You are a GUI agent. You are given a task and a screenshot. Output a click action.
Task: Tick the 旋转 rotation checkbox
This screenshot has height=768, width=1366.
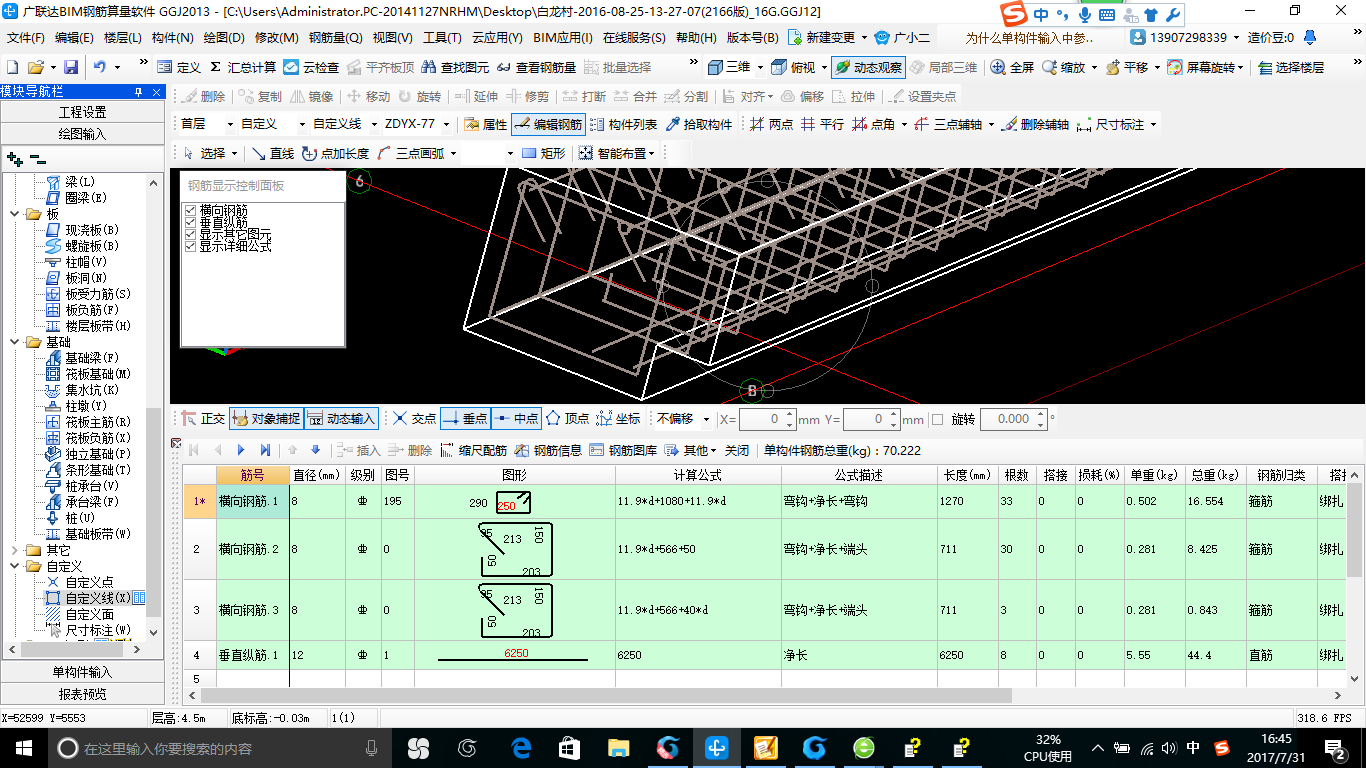937,419
